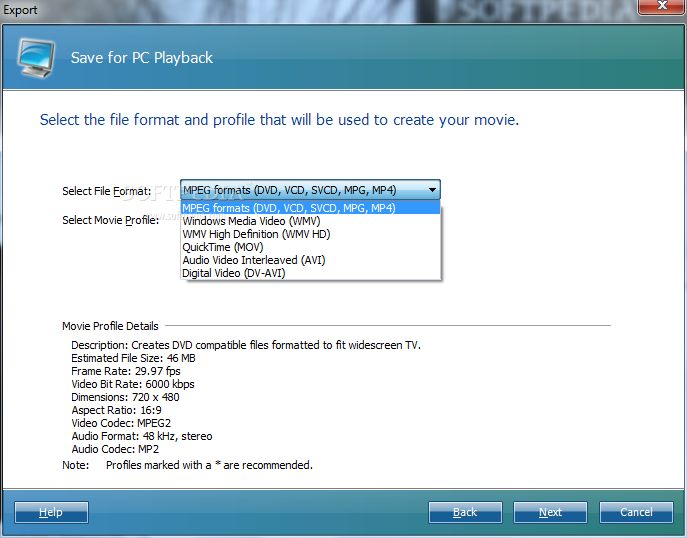Click Dimensions: 720 x 480 line
The image size is (687, 538).
point(125,397)
